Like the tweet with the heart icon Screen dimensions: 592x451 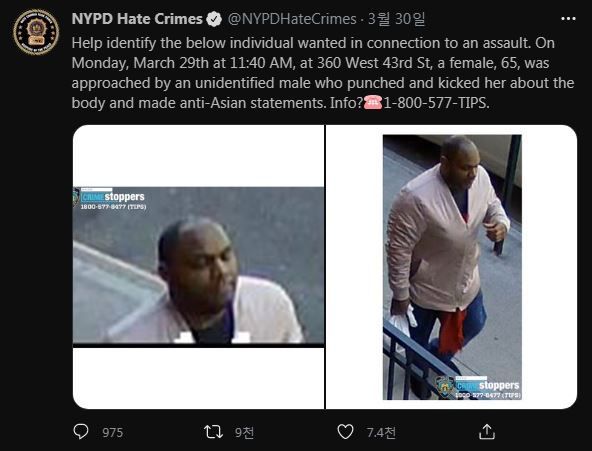click(x=345, y=432)
